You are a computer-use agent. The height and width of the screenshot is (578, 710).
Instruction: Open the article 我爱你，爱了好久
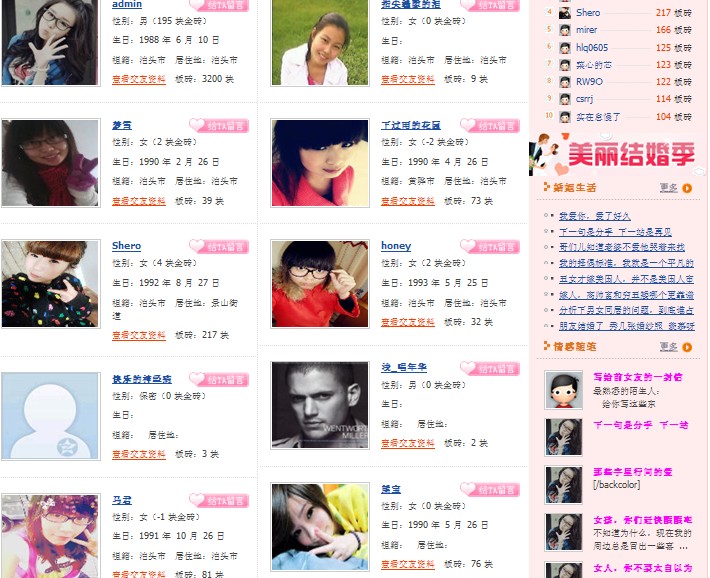point(595,216)
